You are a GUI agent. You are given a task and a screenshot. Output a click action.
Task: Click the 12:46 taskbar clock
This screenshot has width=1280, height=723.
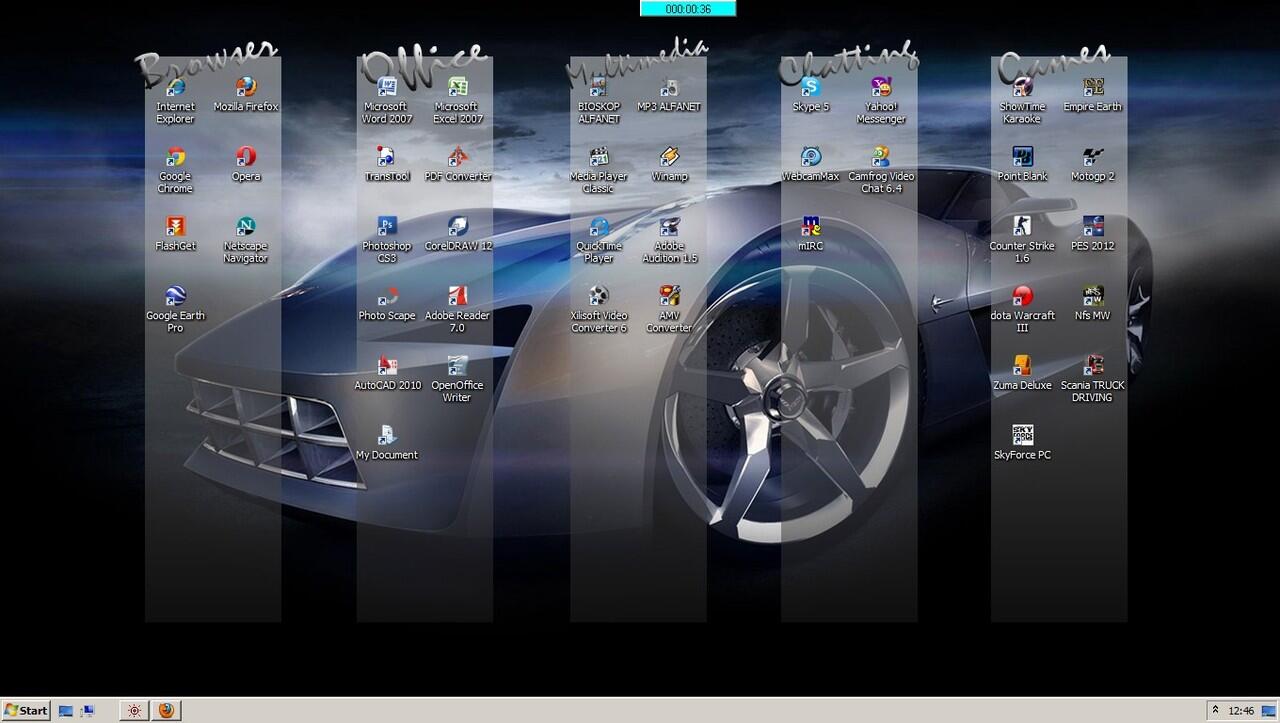coord(1242,711)
